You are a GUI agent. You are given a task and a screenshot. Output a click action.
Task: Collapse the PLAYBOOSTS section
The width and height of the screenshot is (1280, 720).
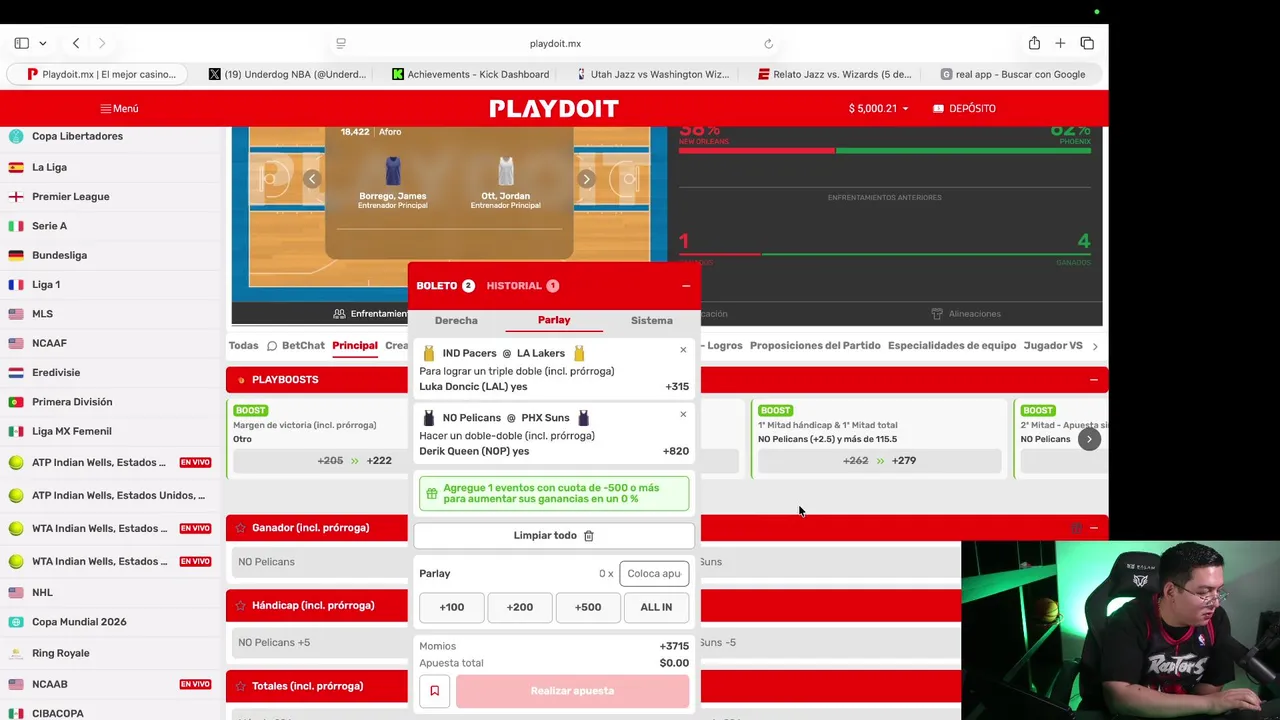pyautogui.click(x=1093, y=380)
